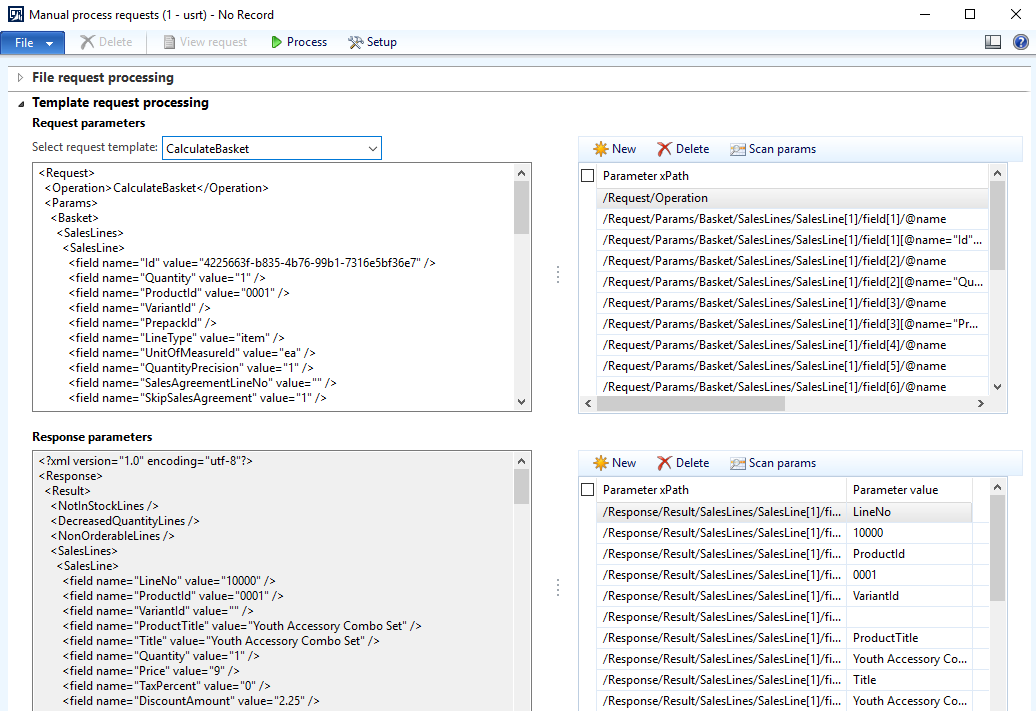Run Scan params for request parameters
Viewport: 1036px width, 711px height.
coord(773,148)
